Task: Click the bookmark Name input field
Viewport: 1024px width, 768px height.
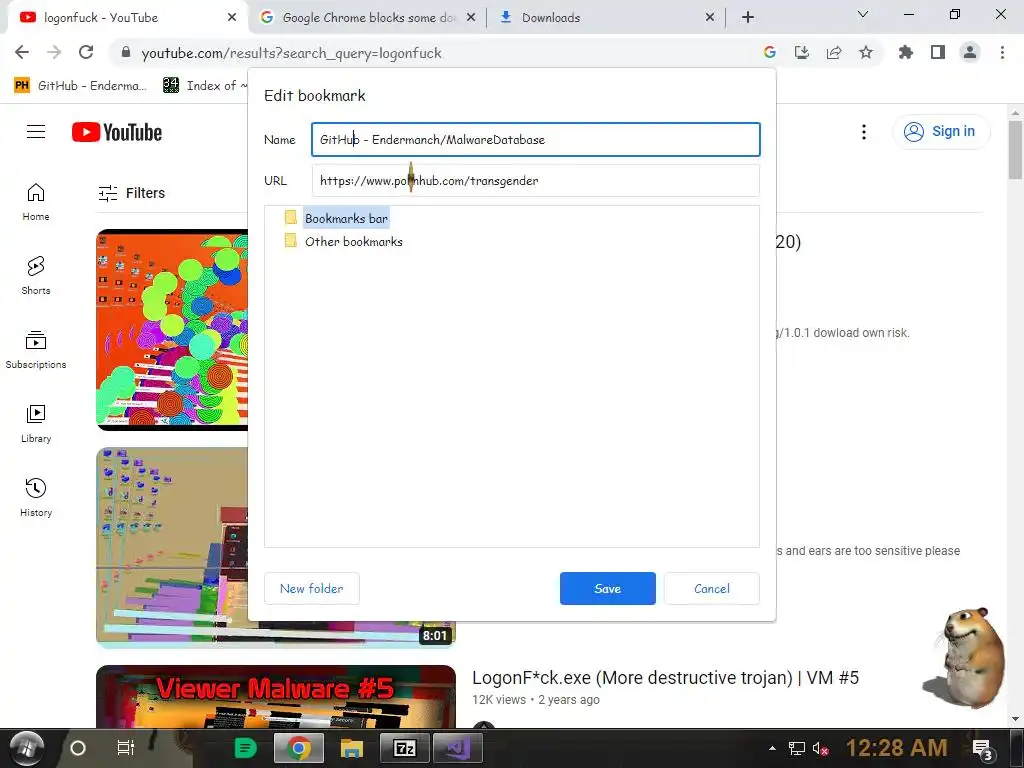Action: tap(536, 139)
